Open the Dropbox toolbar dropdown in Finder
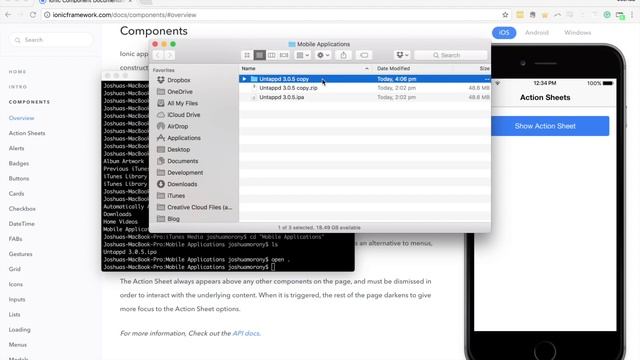The width and height of the screenshot is (640, 360). 402,55
